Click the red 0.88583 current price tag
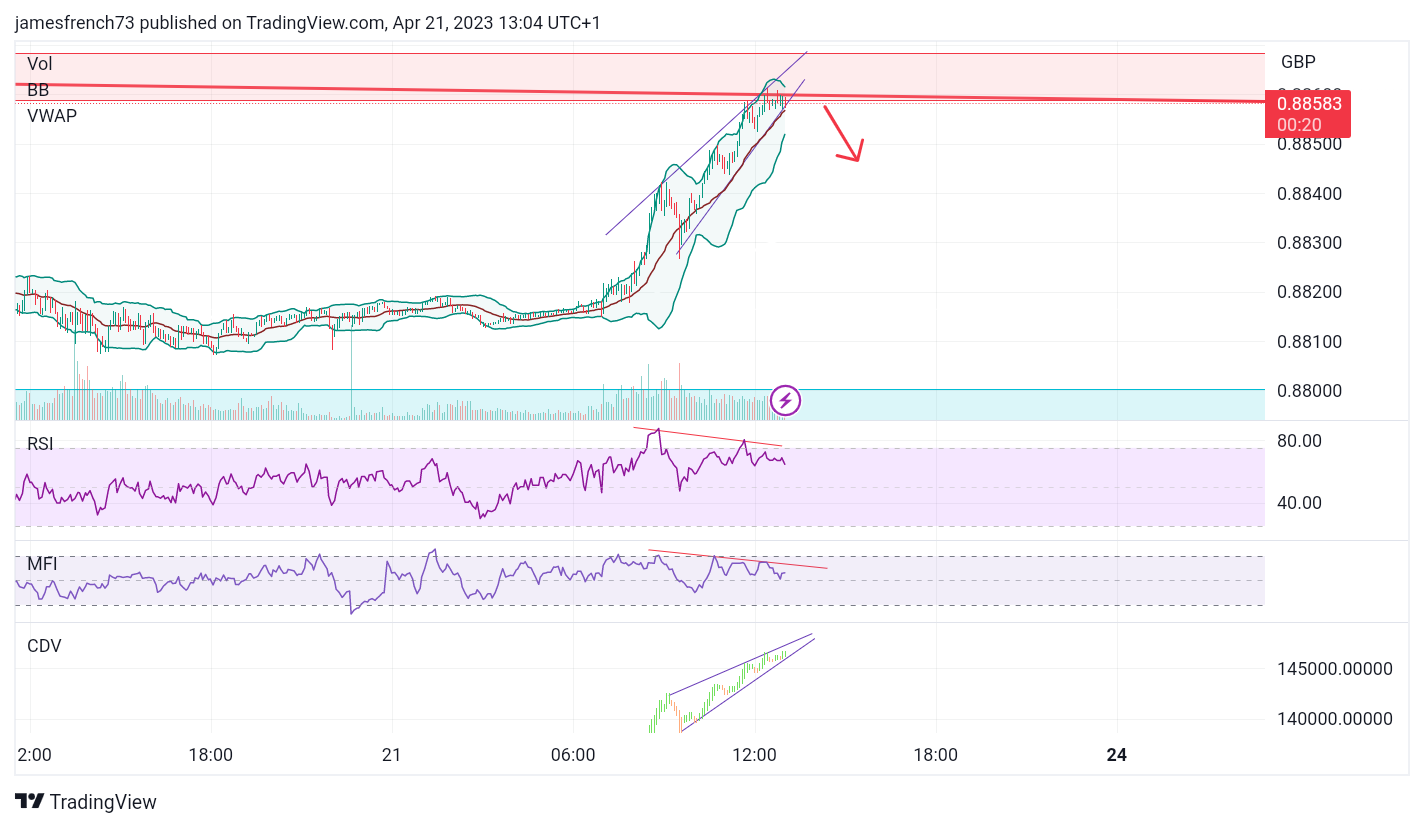The width and height of the screenshot is (1424, 828). (x=1308, y=113)
